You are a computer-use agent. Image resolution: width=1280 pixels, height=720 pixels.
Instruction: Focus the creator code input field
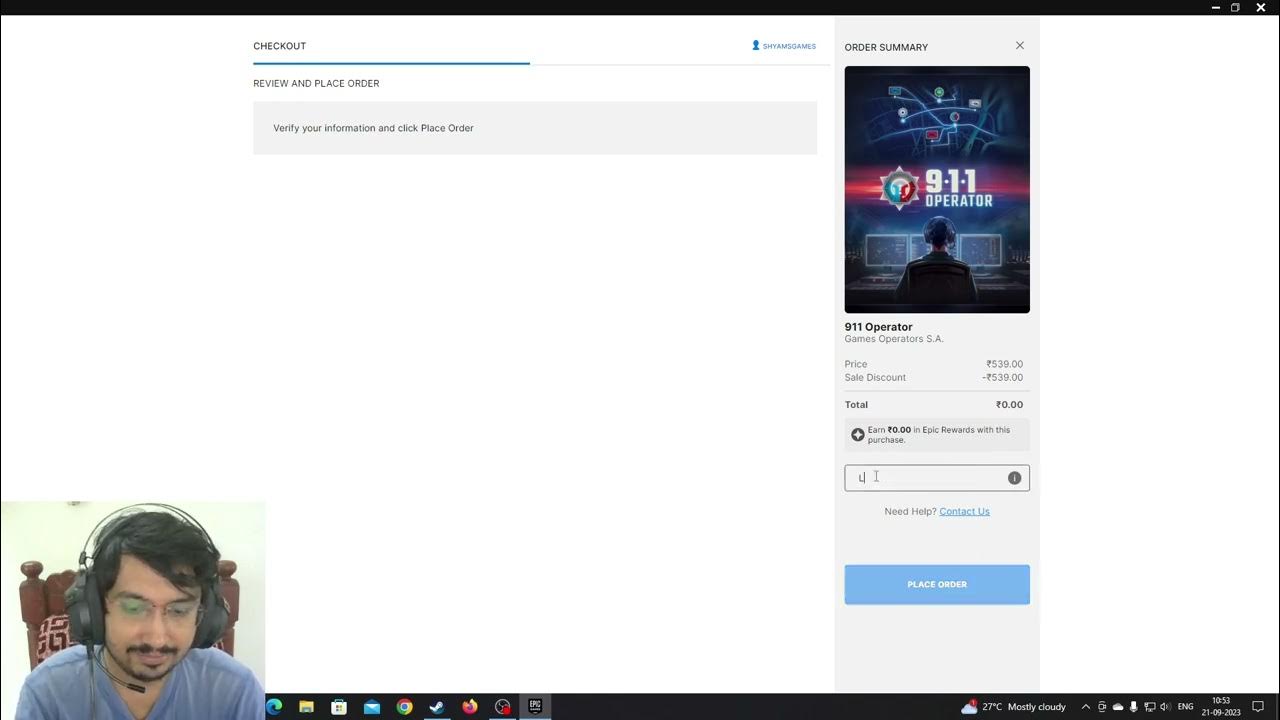937,478
